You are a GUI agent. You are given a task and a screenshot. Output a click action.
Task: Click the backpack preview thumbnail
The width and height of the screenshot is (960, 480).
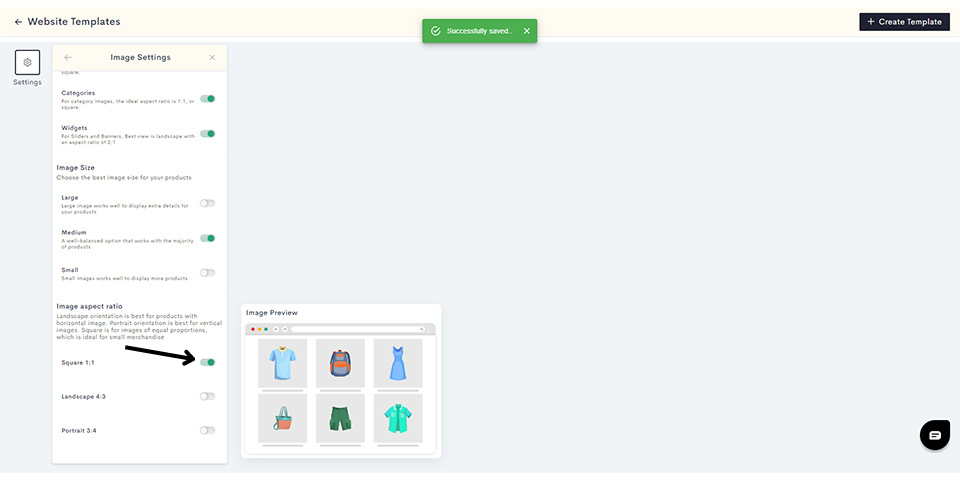(x=340, y=363)
